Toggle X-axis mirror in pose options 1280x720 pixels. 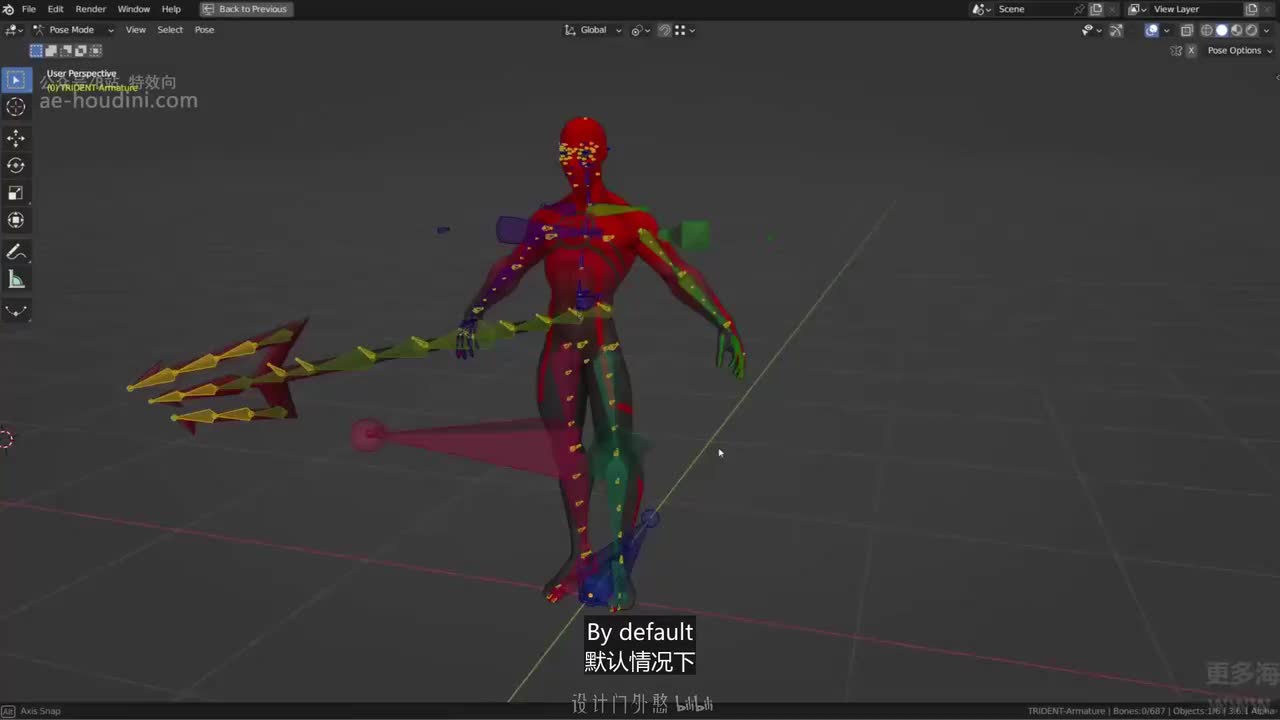pos(1191,50)
